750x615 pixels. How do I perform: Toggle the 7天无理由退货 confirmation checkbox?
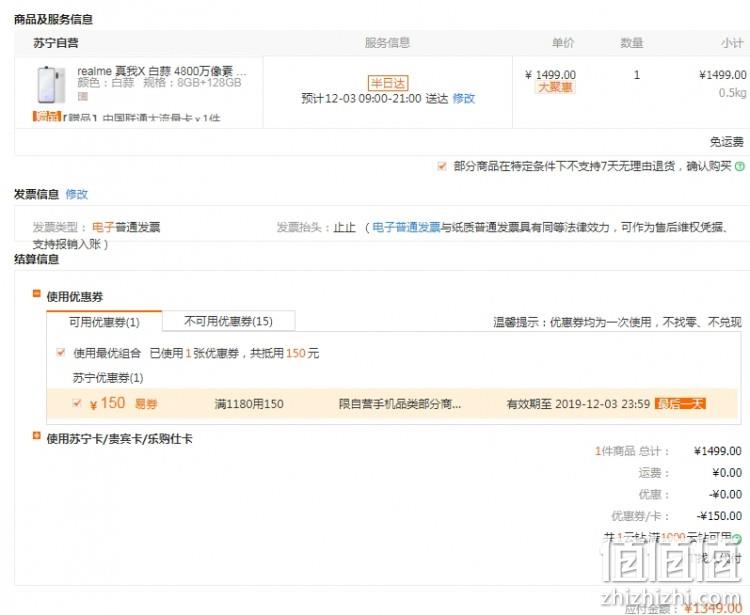pyautogui.click(x=442, y=166)
